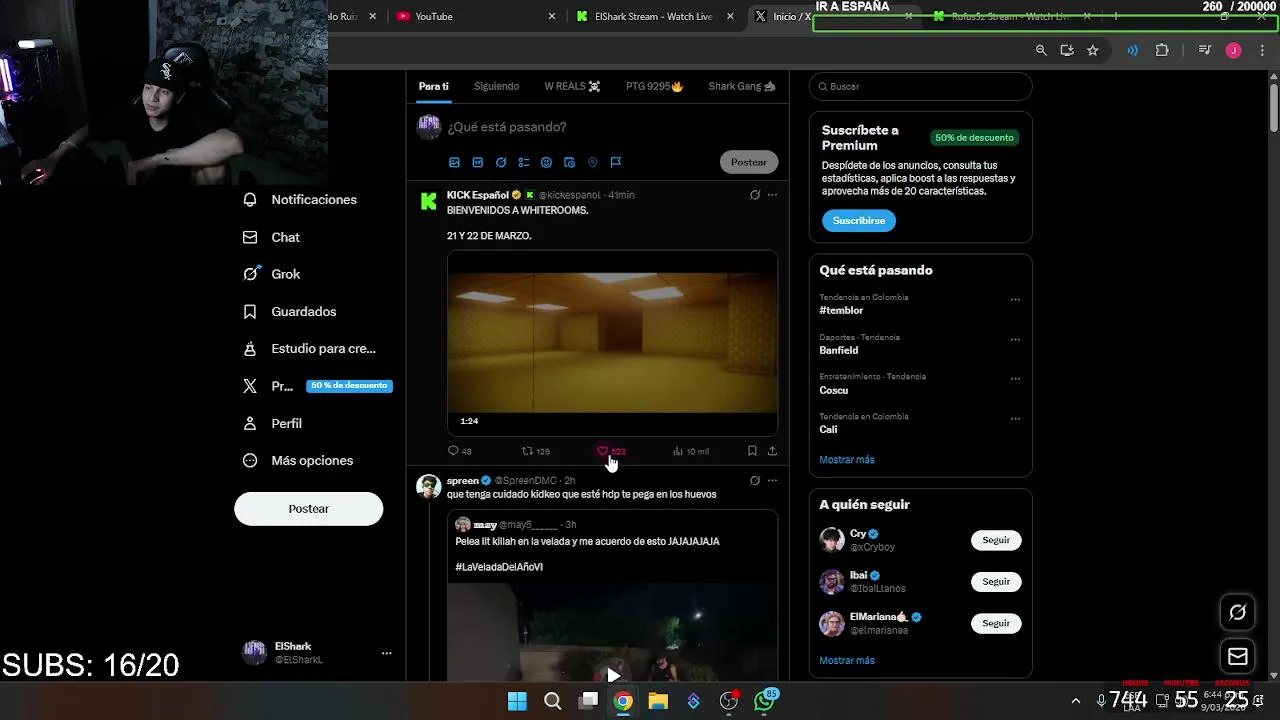Image resolution: width=1280 pixels, height=720 pixels.
Task: Click Grok explain icon on KICK Español post
Action: [x=755, y=195]
